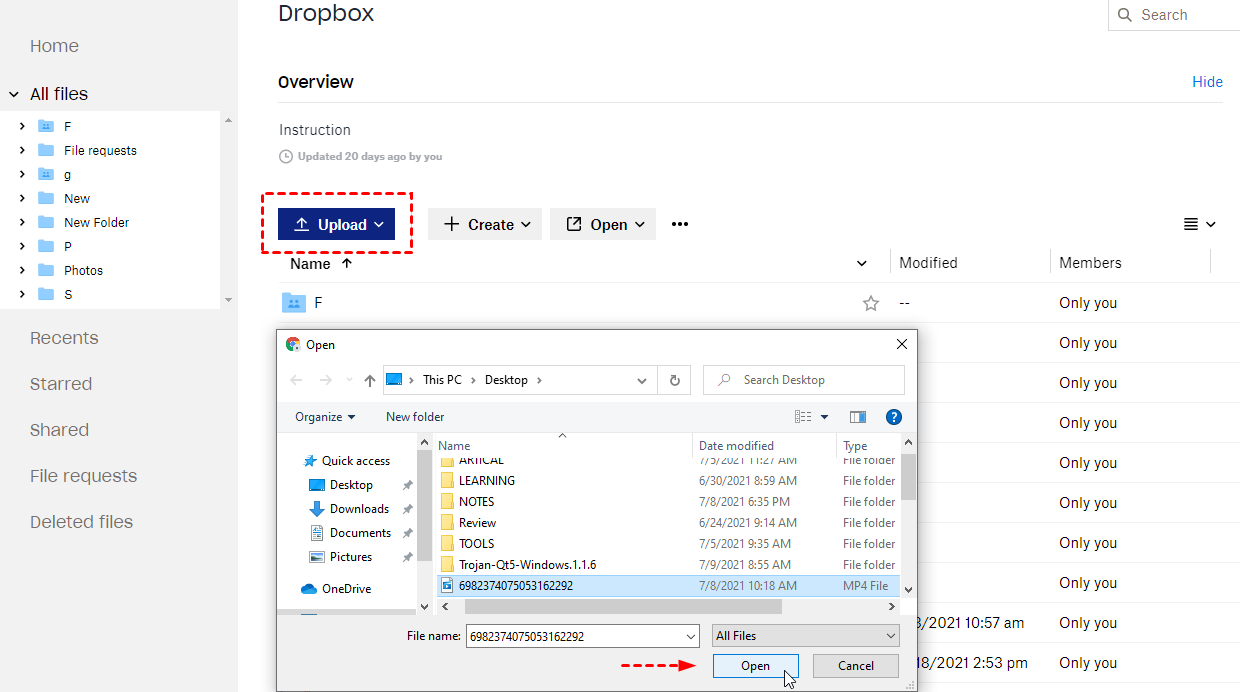Viewport: 1240px width, 692px height.
Task: Click the File name input box
Action: (x=582, y=636)
